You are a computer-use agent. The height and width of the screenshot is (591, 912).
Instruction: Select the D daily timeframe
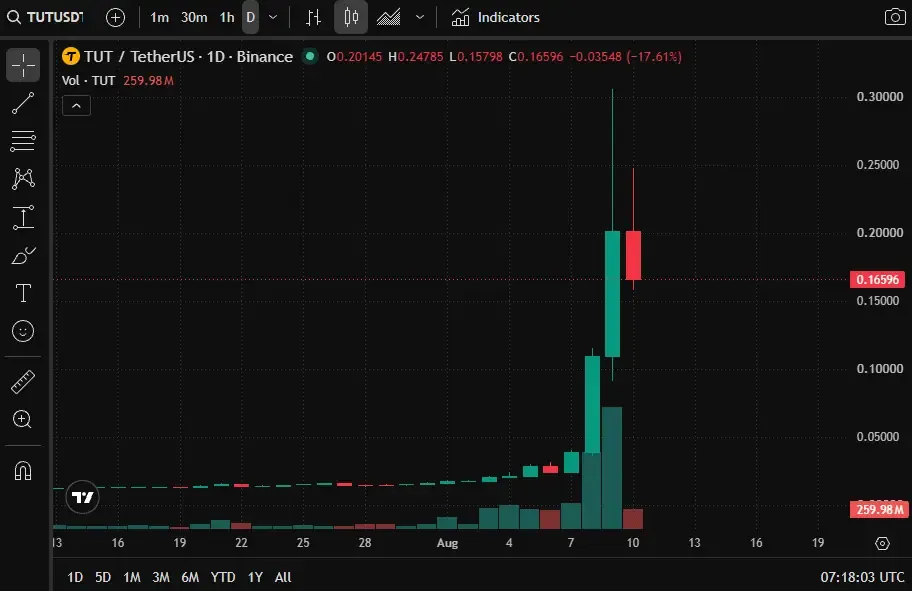(251, 17)
